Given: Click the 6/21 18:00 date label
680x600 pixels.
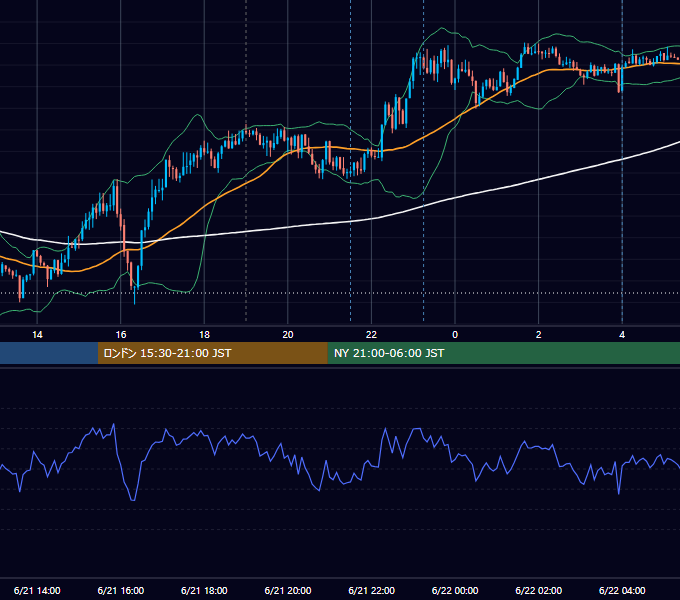Looking at the screenshot, I should [204, 590].
